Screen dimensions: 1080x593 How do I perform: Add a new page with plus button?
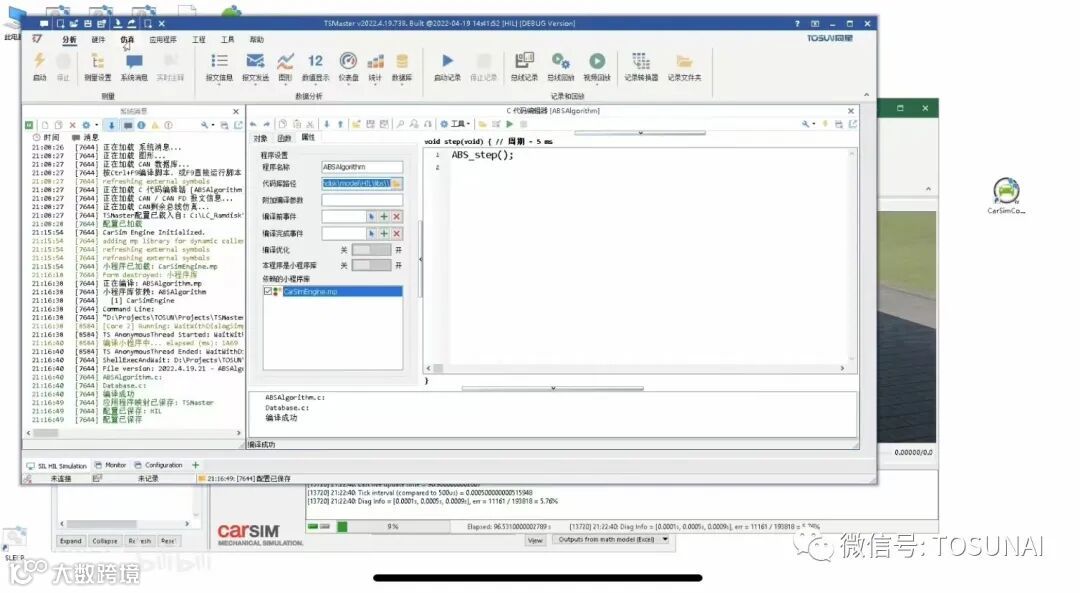195,465
